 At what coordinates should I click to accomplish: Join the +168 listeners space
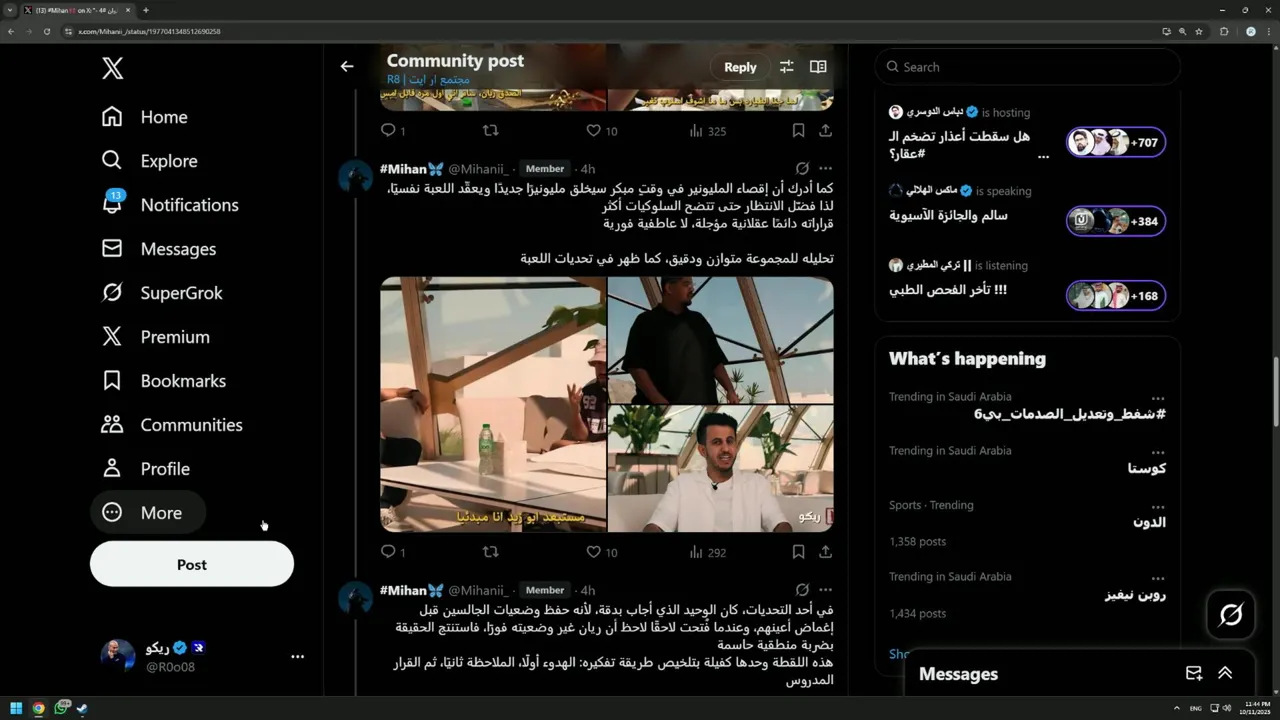[x=1115, y=296]
